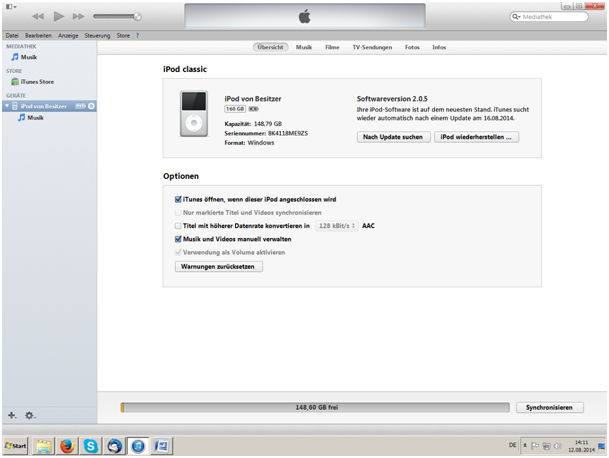609x458 pixels.
Task: Open the iTunes window menu icon top-left
Action: 10,7
